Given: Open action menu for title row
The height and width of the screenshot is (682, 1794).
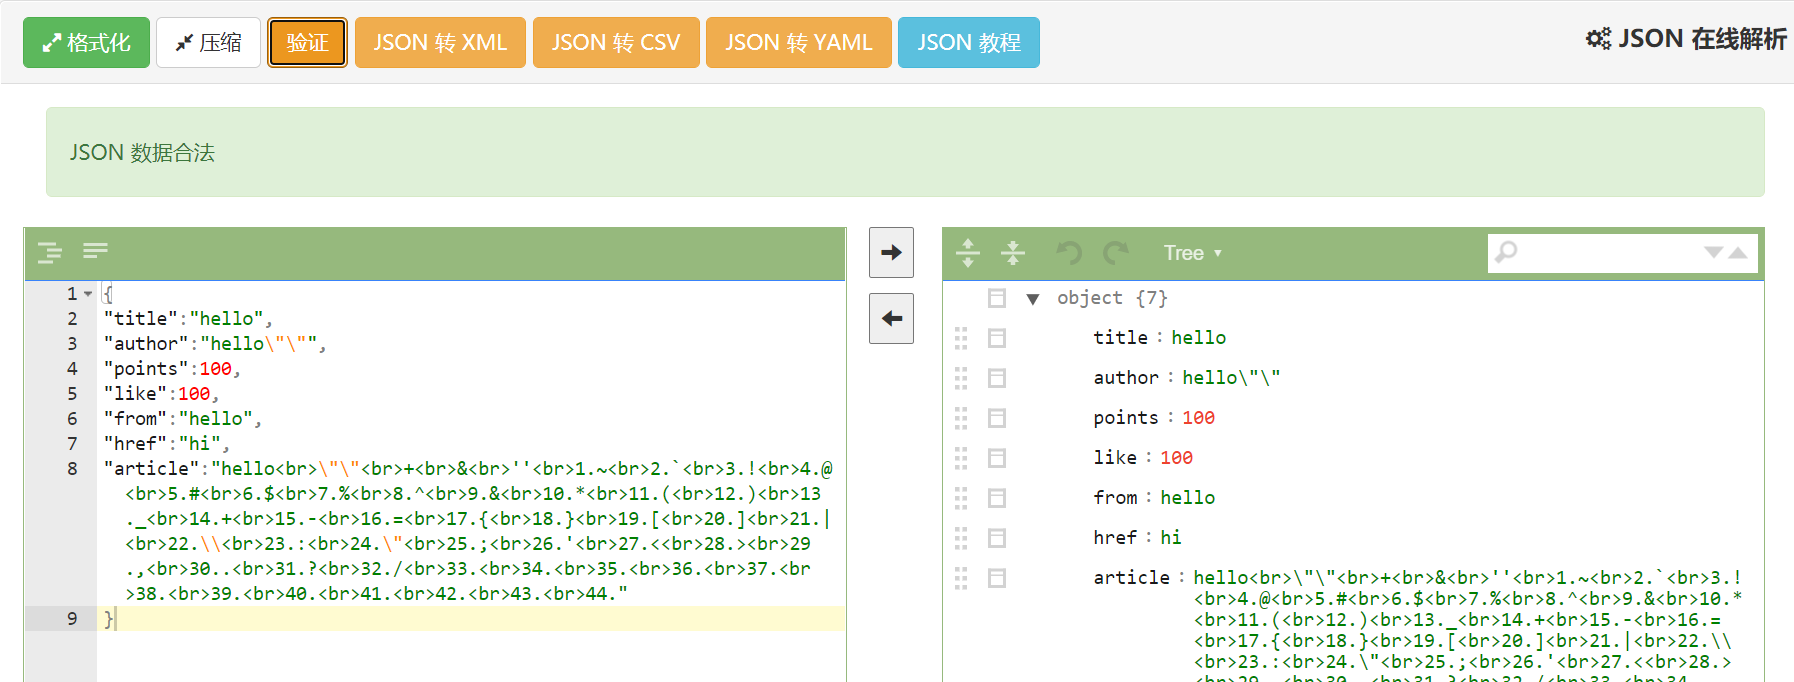Looking at the screenshot, I should pyautogui.click(x=996, y=338).
